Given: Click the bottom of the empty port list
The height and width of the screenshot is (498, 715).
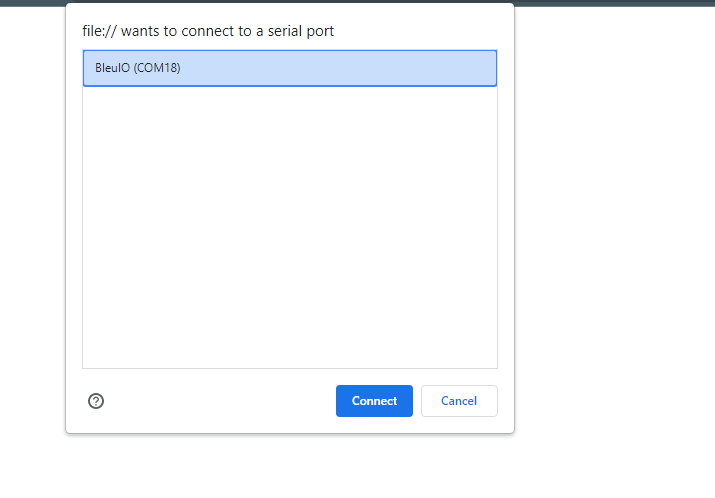Looking at the screenshot, I should [289, 355].
